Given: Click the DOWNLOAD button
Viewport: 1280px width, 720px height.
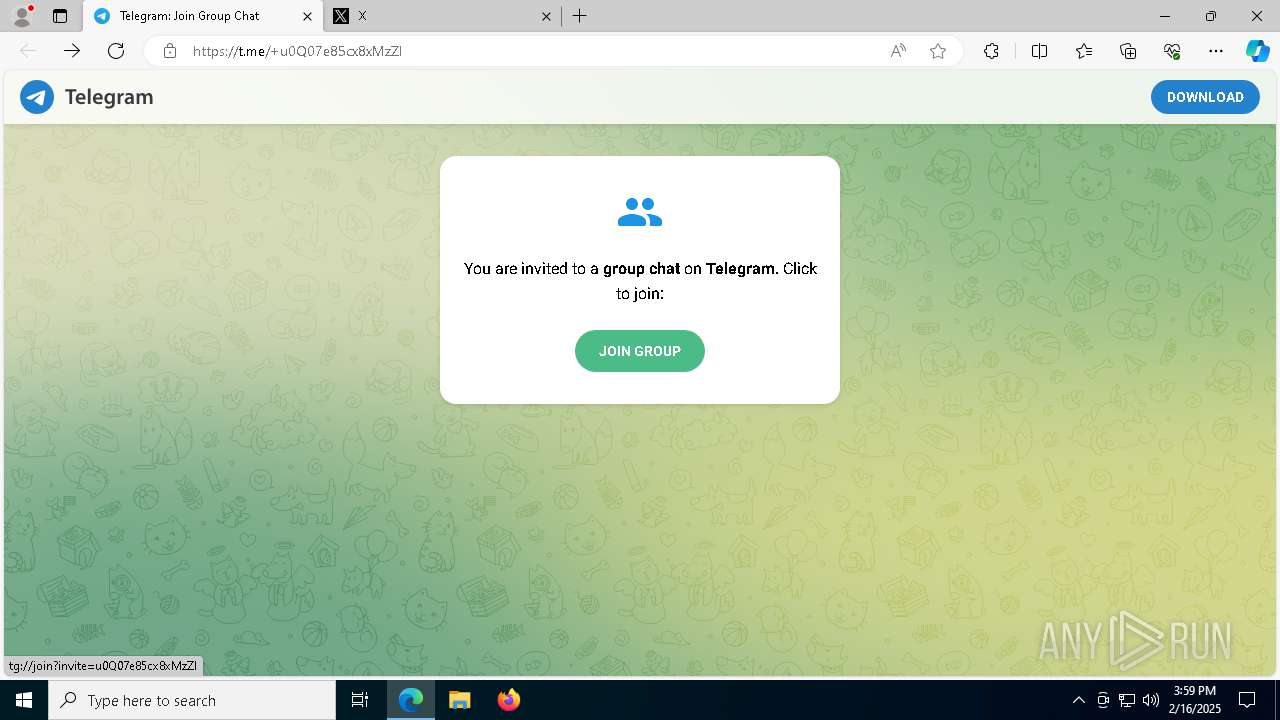Looking at the screenshot, I should pos(1205,97).
